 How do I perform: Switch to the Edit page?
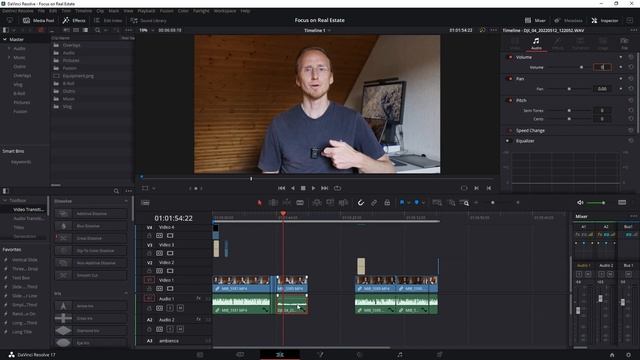coord(280,355)
